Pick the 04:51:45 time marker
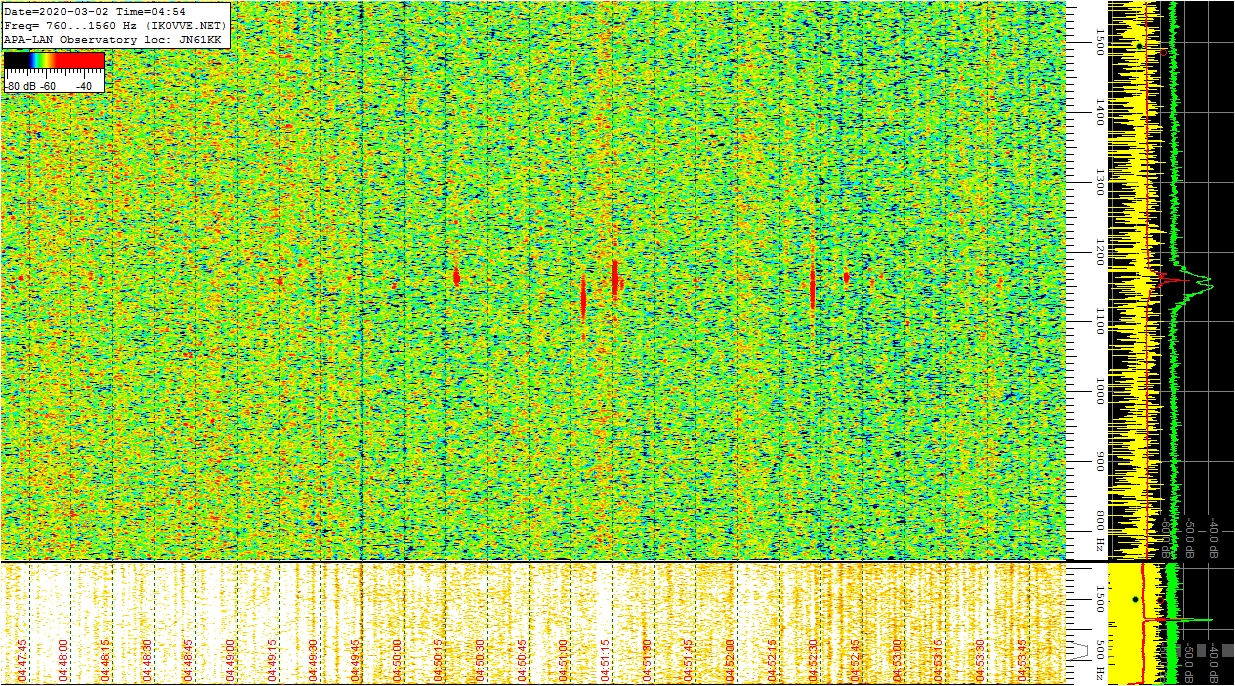Image resolution: width=1235 pixels, height=686 pixels. click(690, 659)
